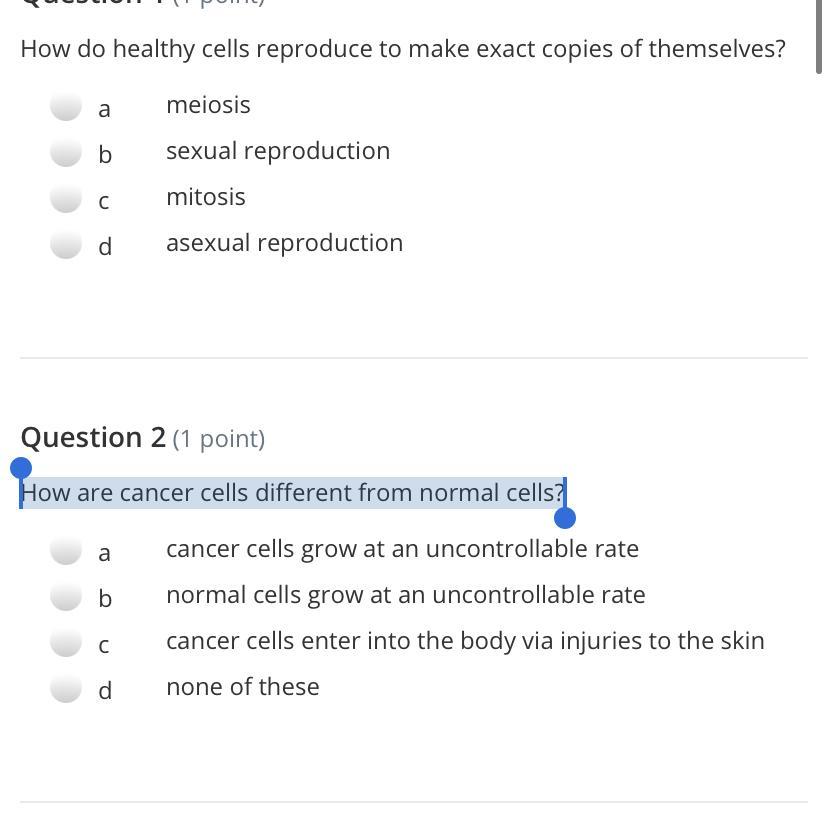The image size is (828, 829).
Task: Select mitosis radio button
Action: click(x=66, y=197)
